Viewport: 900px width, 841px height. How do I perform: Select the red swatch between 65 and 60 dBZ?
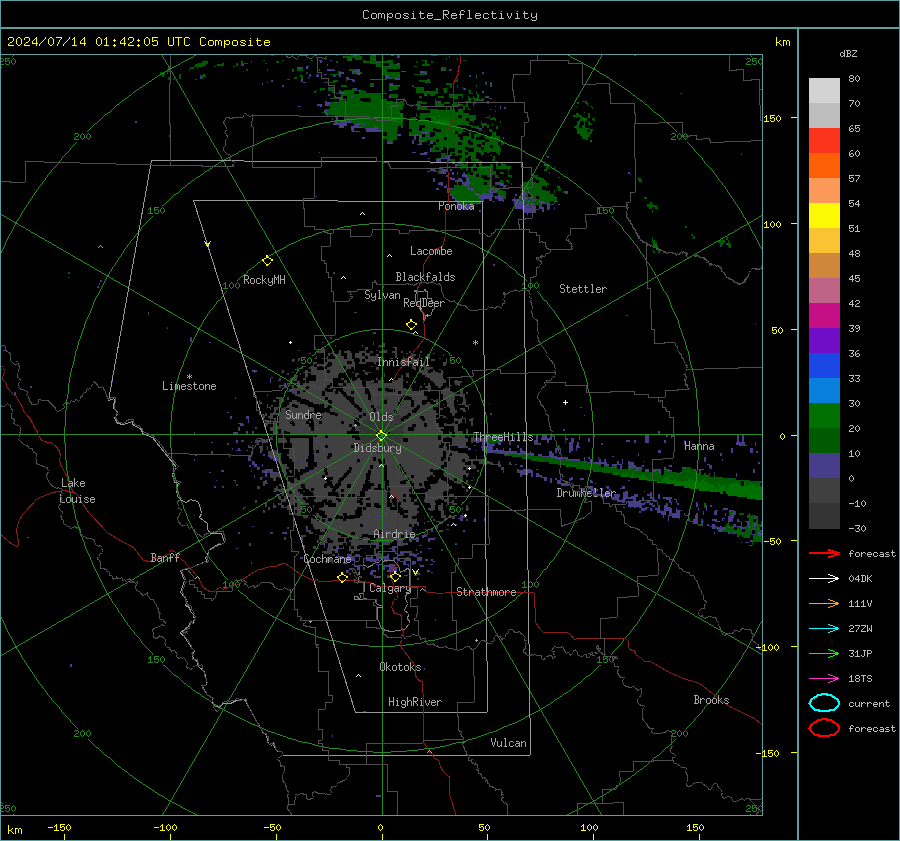click(824, 140)
